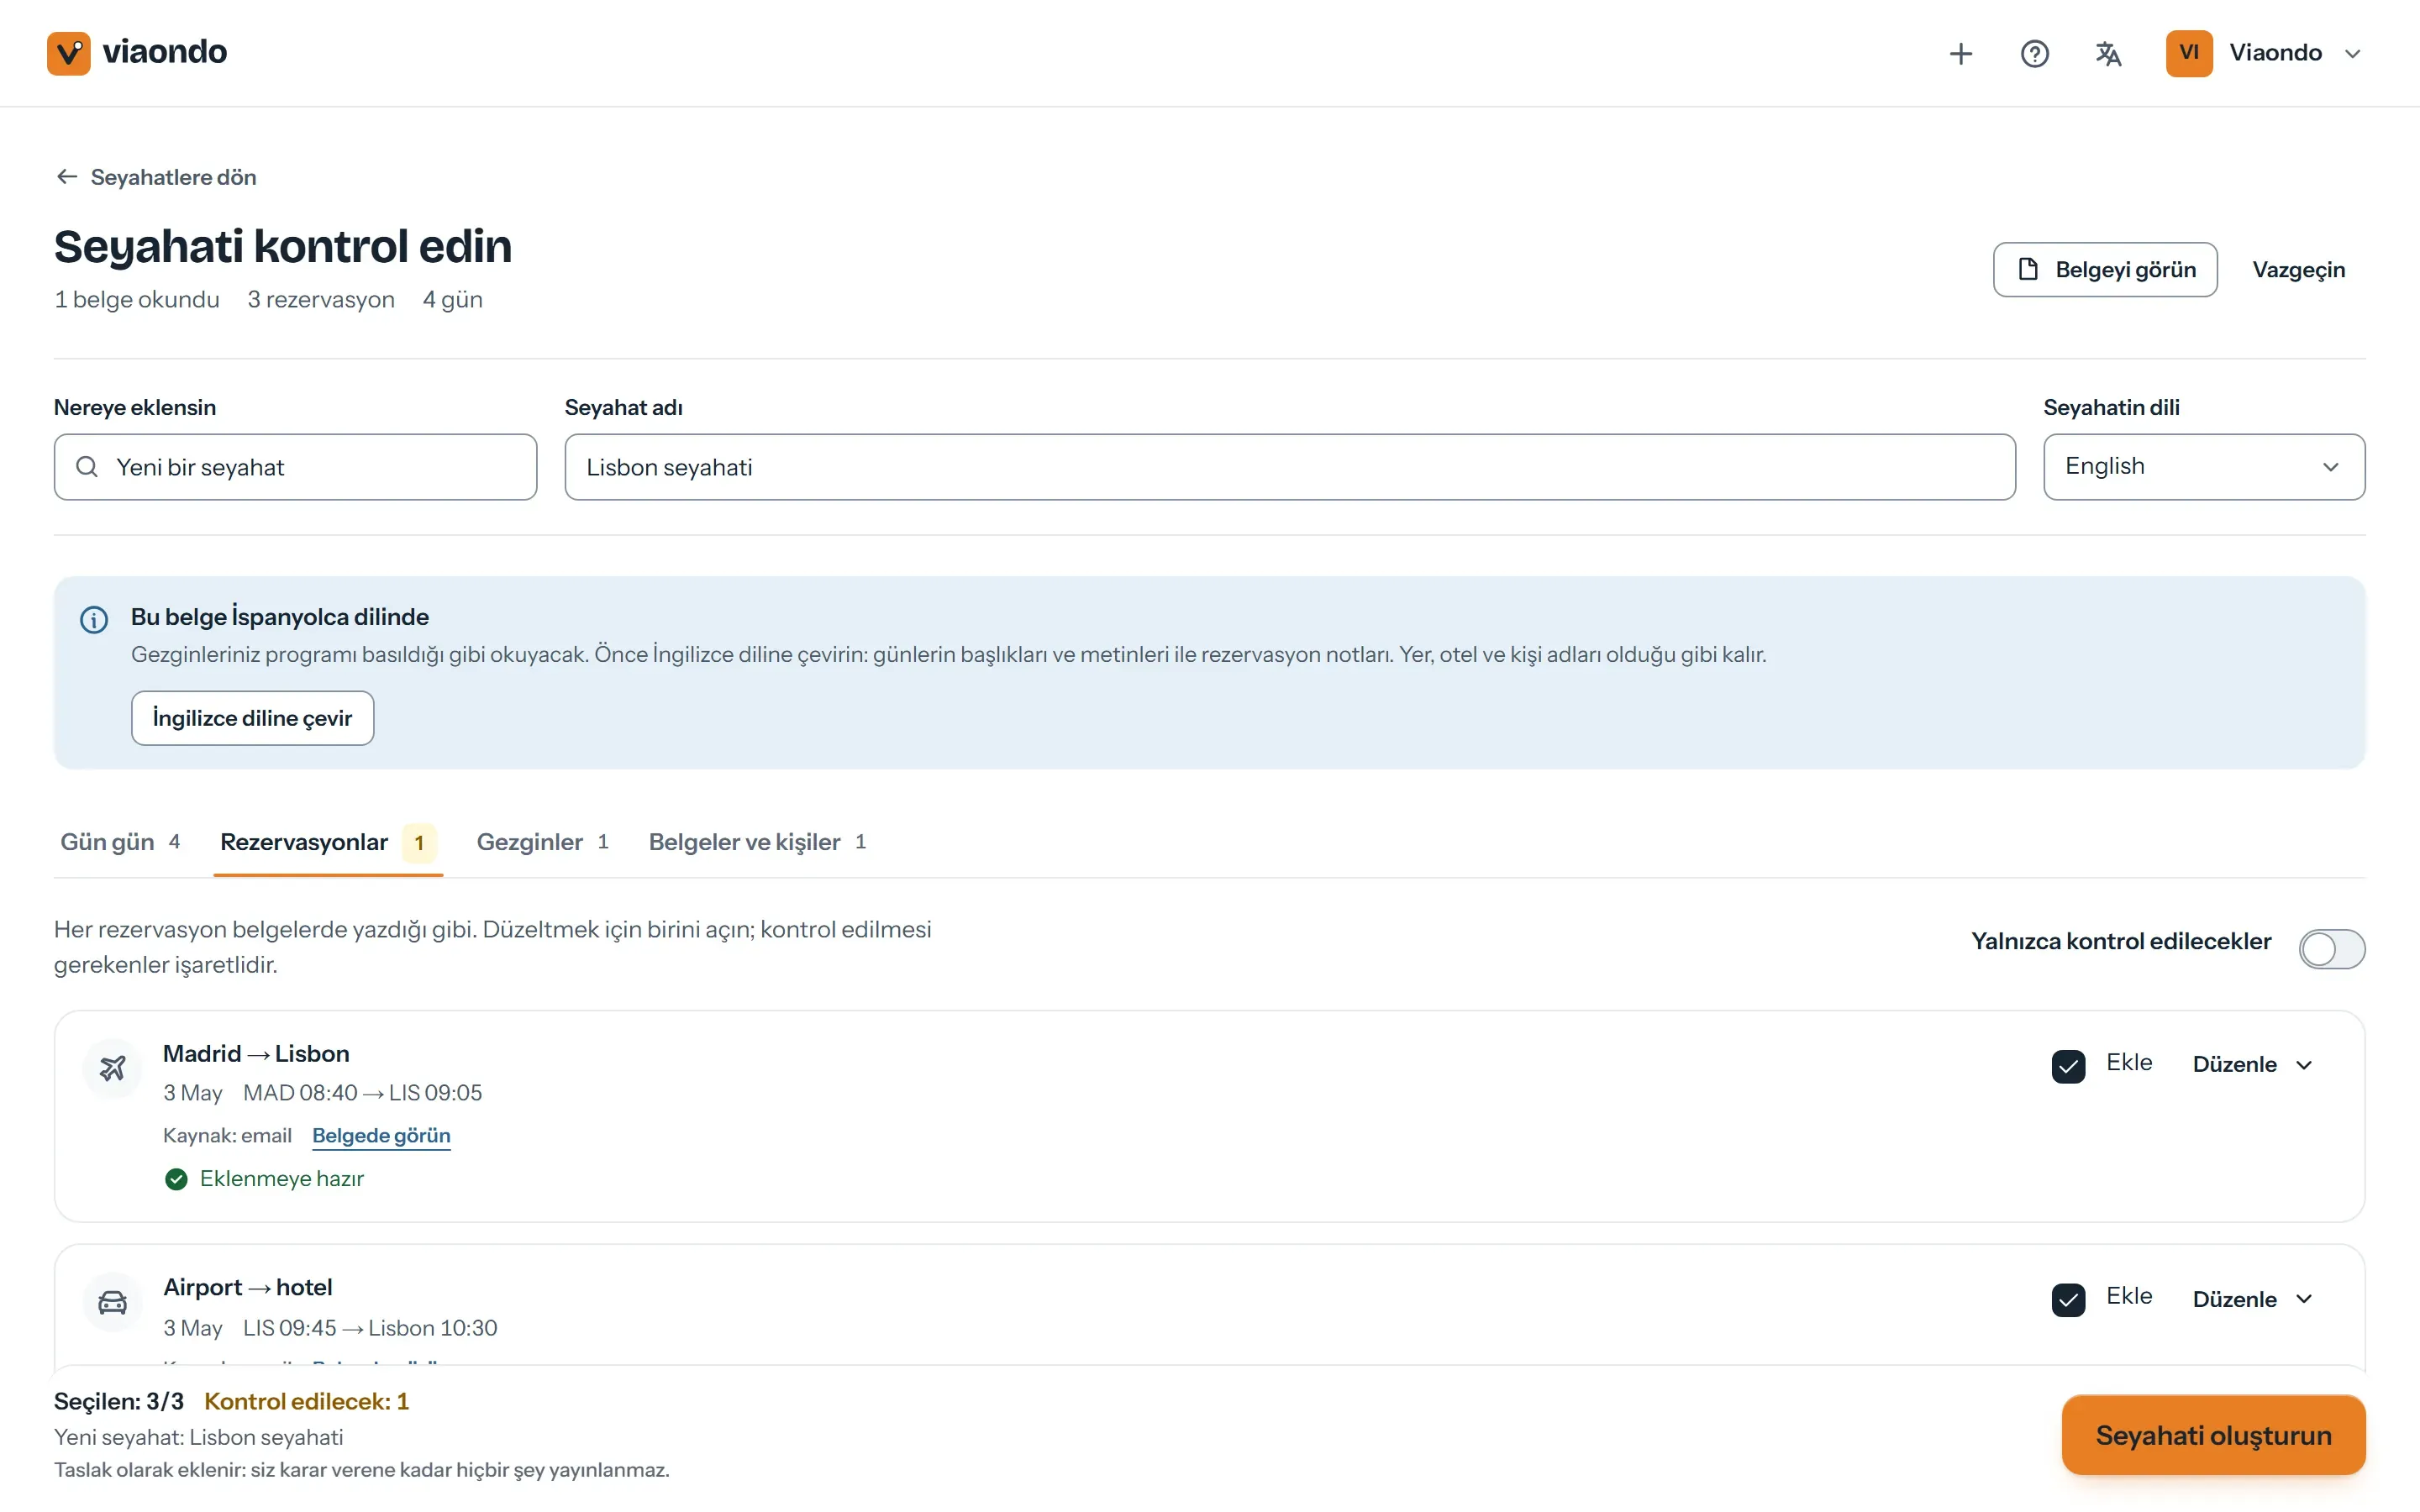Click the Kontrol edilecek: 1 text

tap(306, 1401)
